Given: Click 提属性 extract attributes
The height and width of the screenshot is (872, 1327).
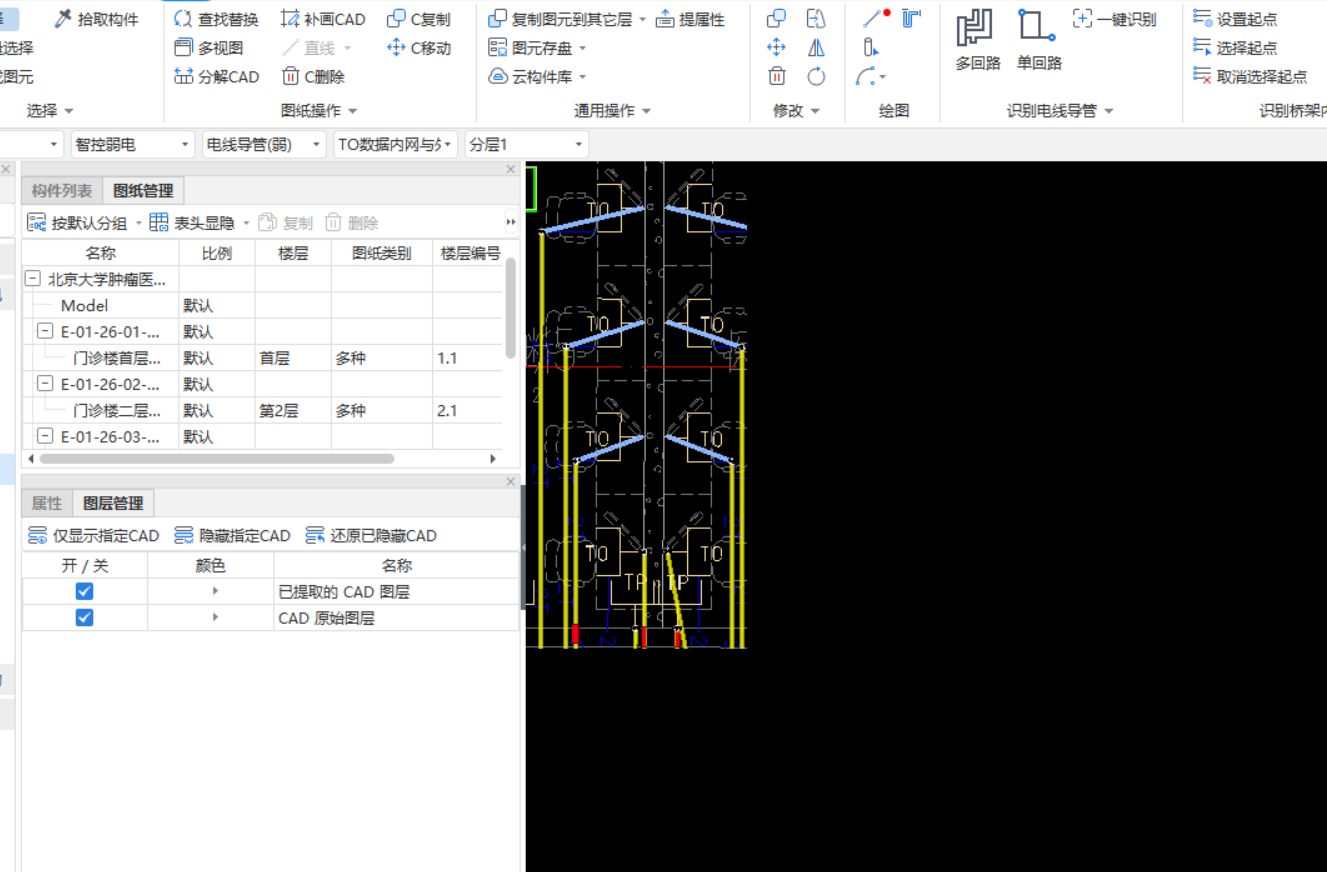Looking at the screenshot, I should pos(690,19).
